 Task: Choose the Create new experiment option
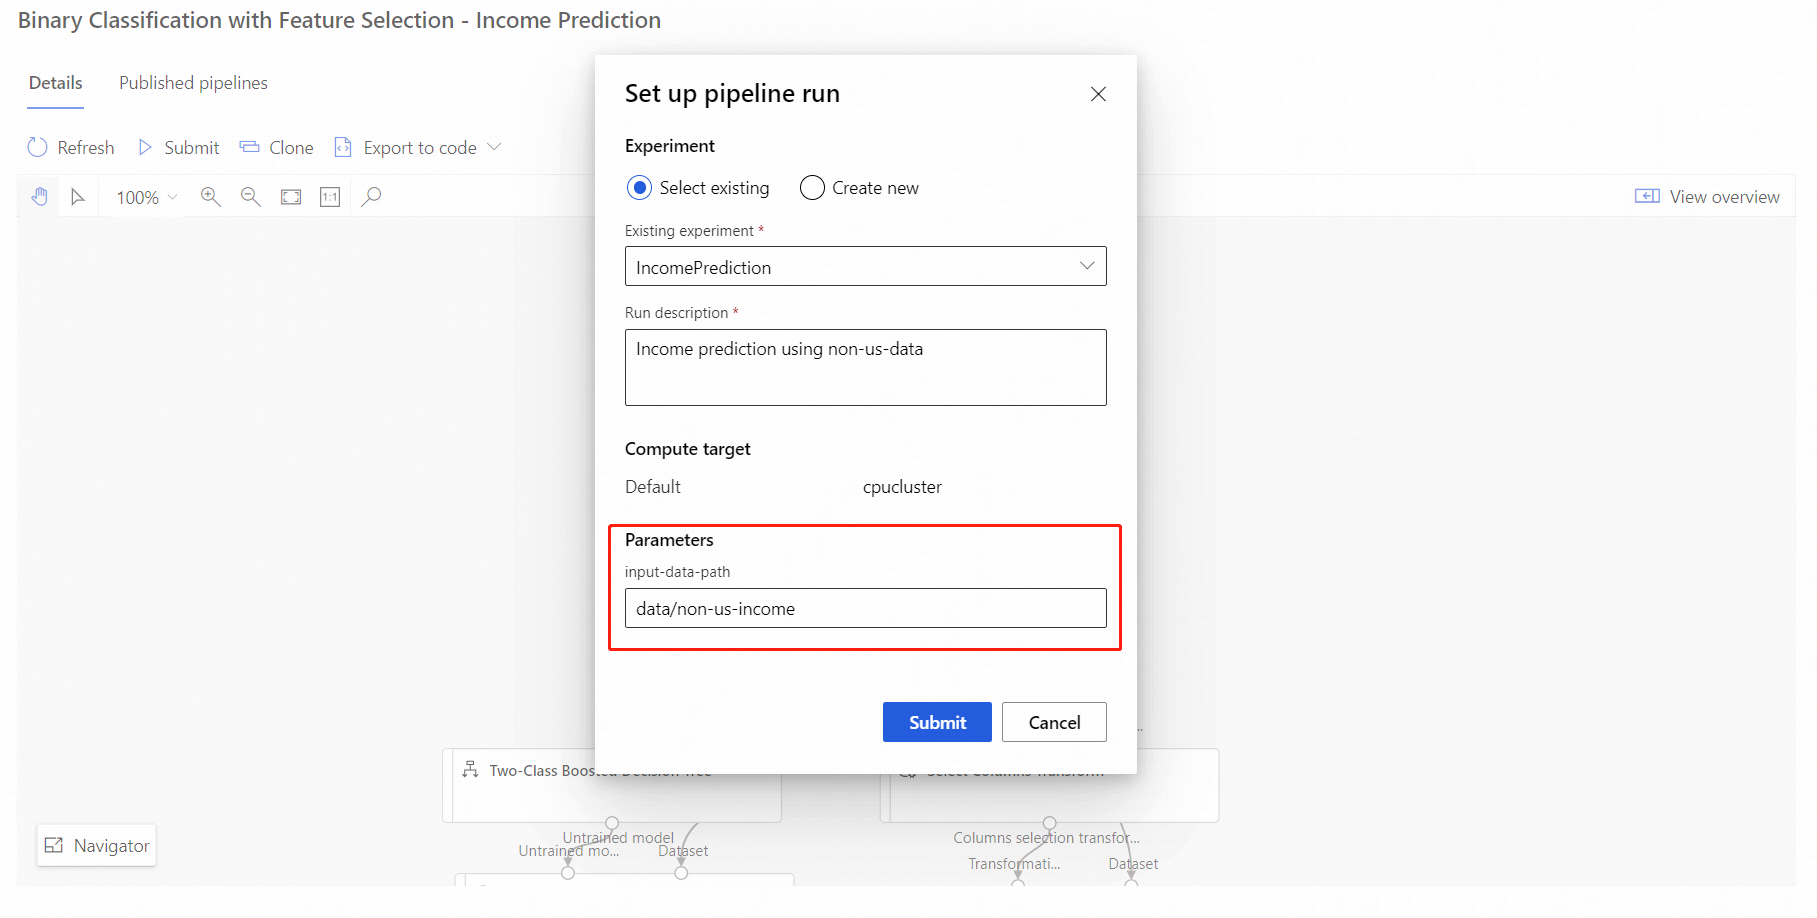pos(811,187)
